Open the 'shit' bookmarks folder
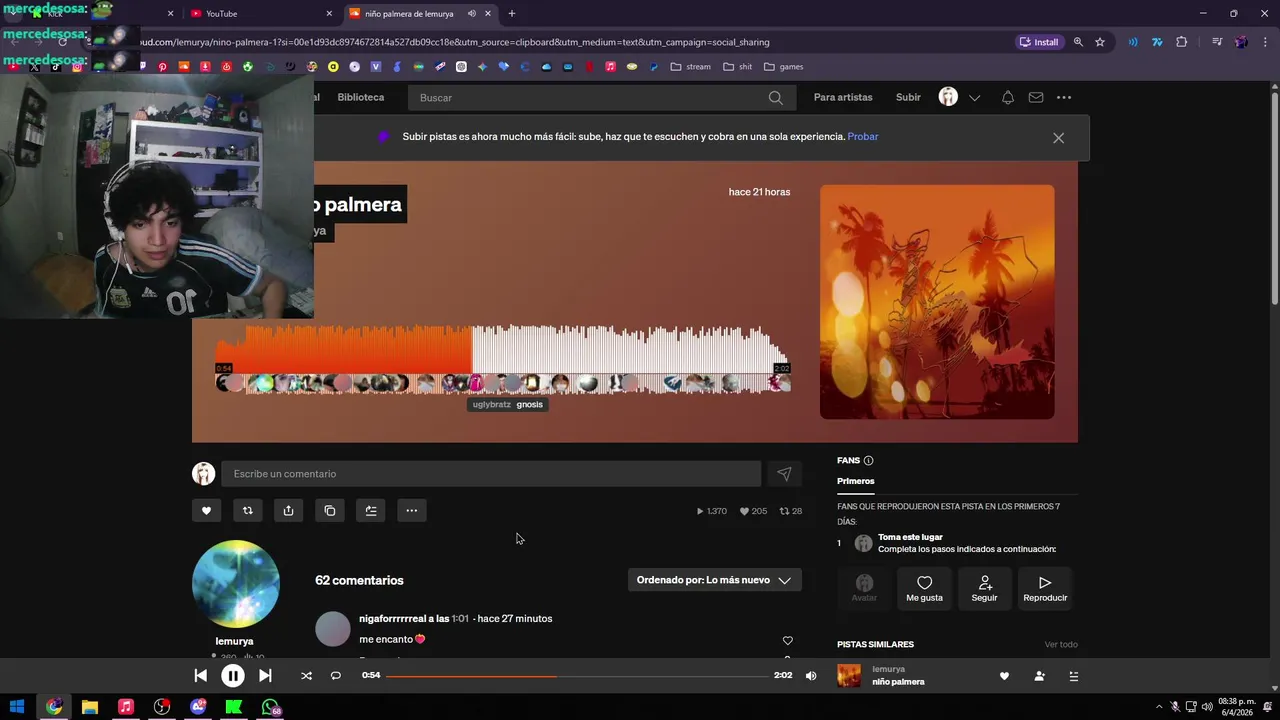 pyautogui.click(x=737, y=67)
